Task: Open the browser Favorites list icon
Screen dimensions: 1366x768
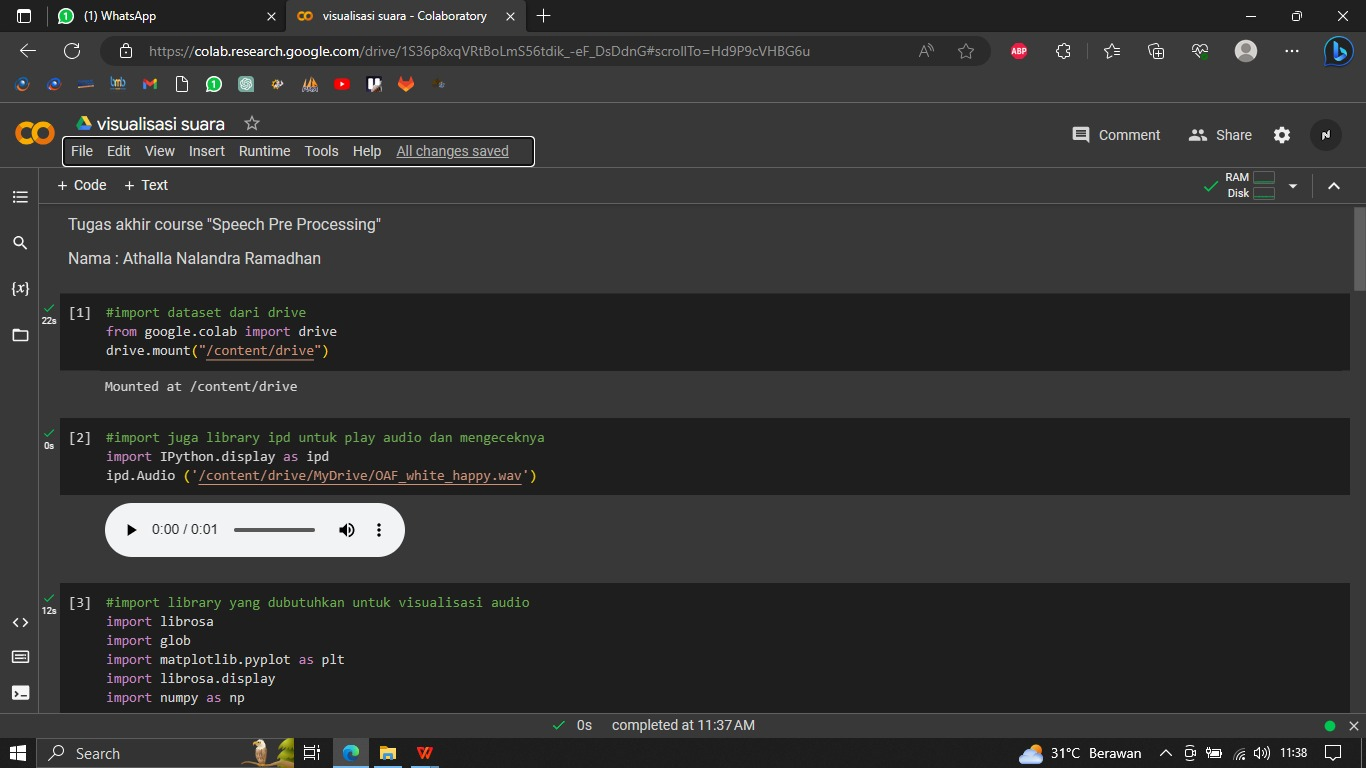Action: (x=1112, y=51)
